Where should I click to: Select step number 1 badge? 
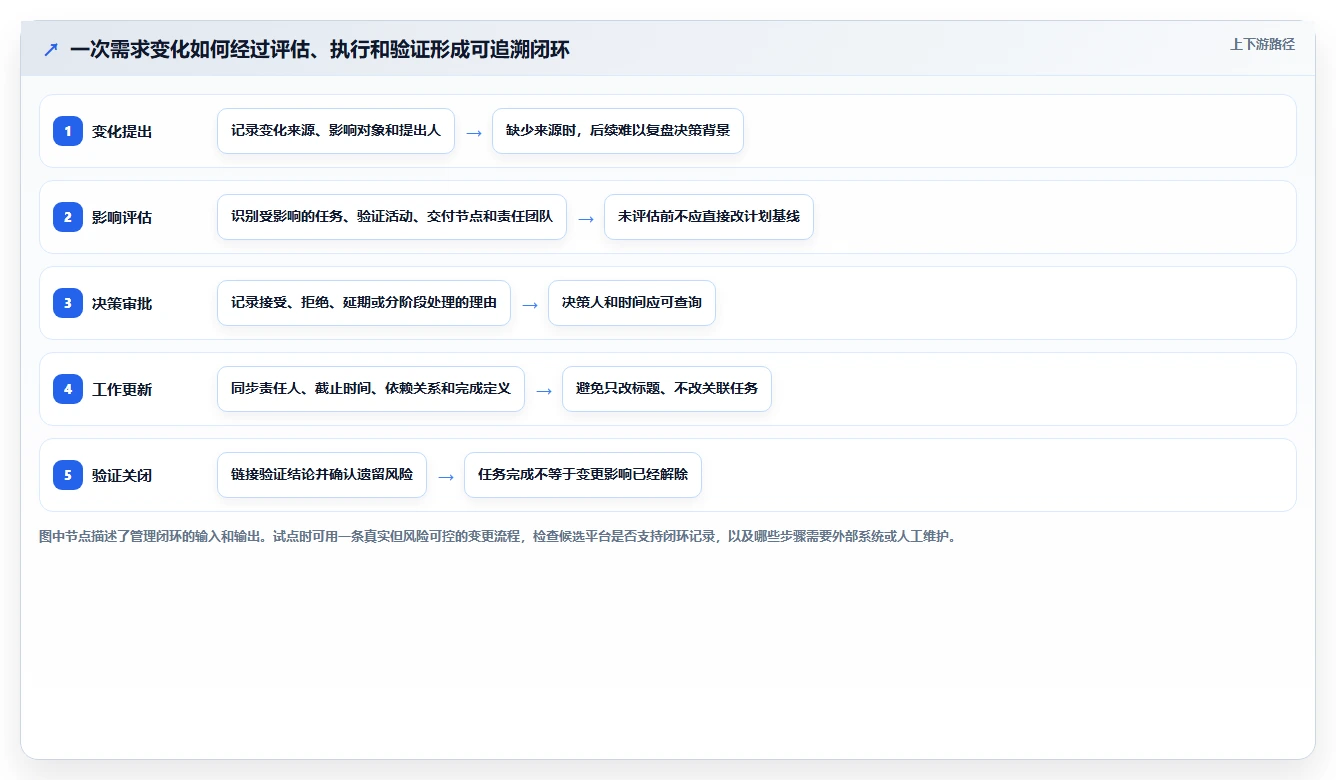click(x=68, y=131)
